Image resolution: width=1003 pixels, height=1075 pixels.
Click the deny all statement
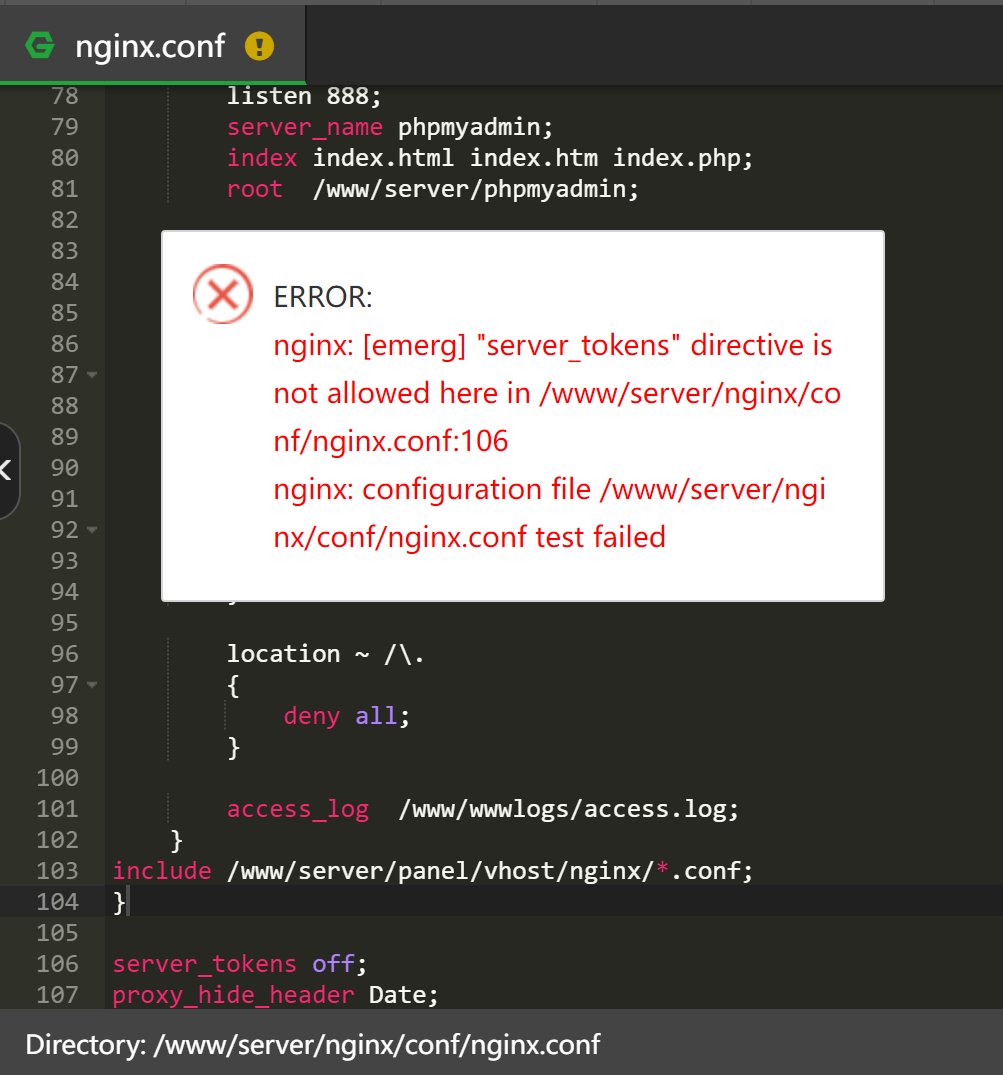click(x=346, y=716)
